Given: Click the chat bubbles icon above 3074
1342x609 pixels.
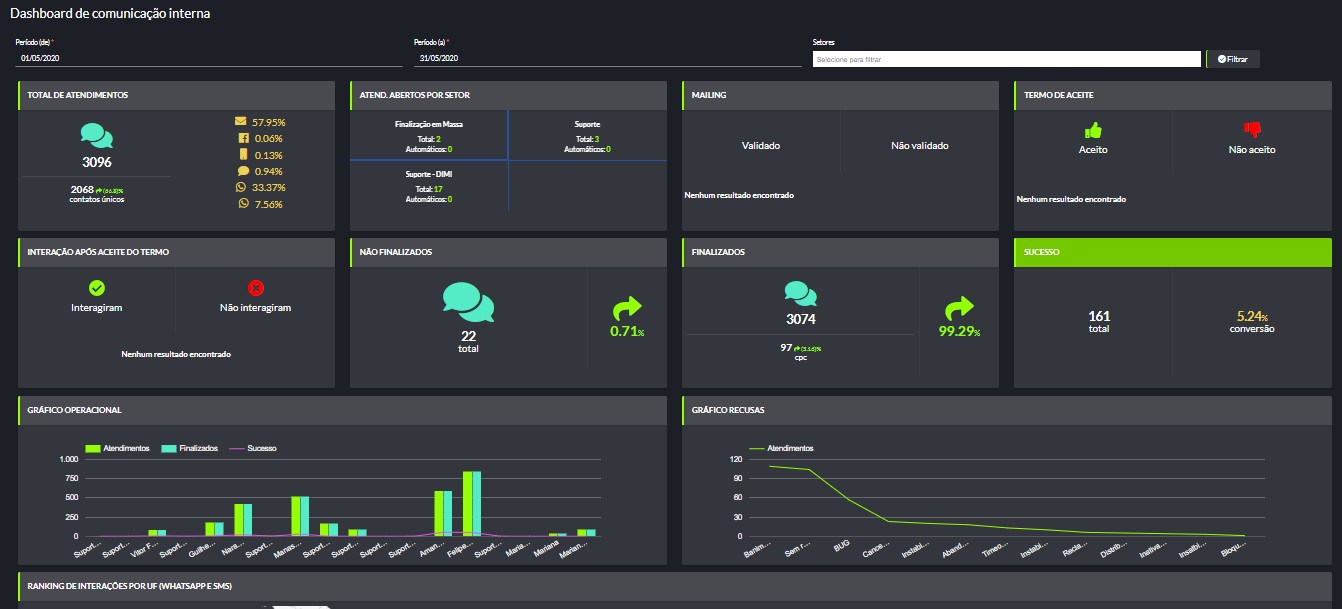Looking at the screenshot, I should coord(802,293).
